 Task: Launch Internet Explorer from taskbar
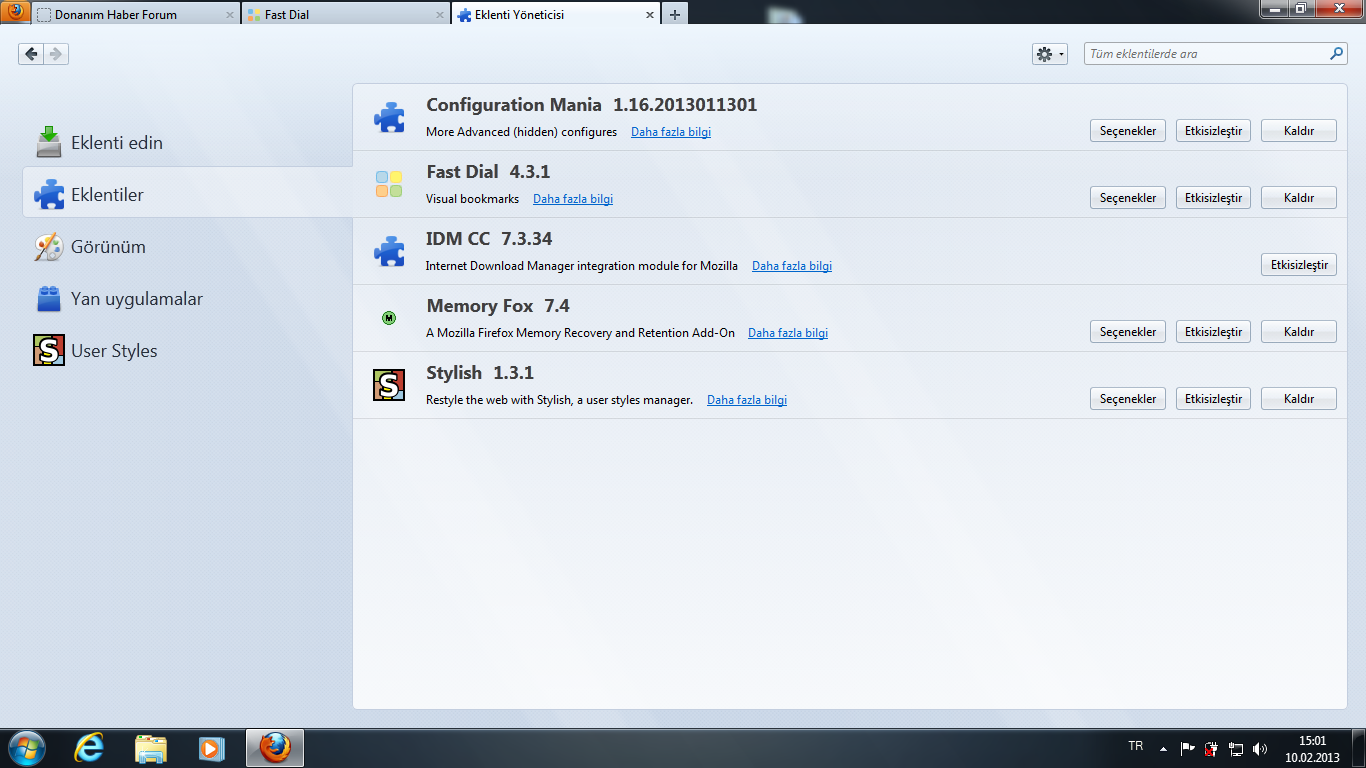(x=90, y=748)
